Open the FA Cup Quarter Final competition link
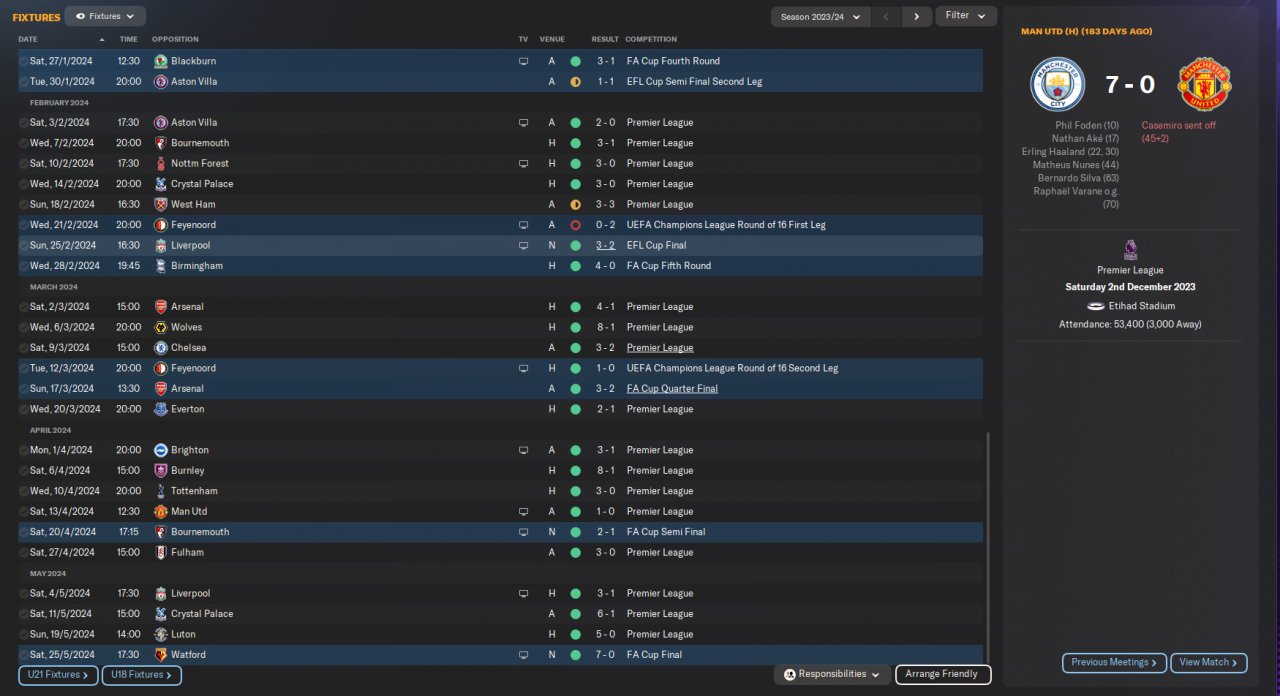1280x696 pixels. click(x=672, y=389)
